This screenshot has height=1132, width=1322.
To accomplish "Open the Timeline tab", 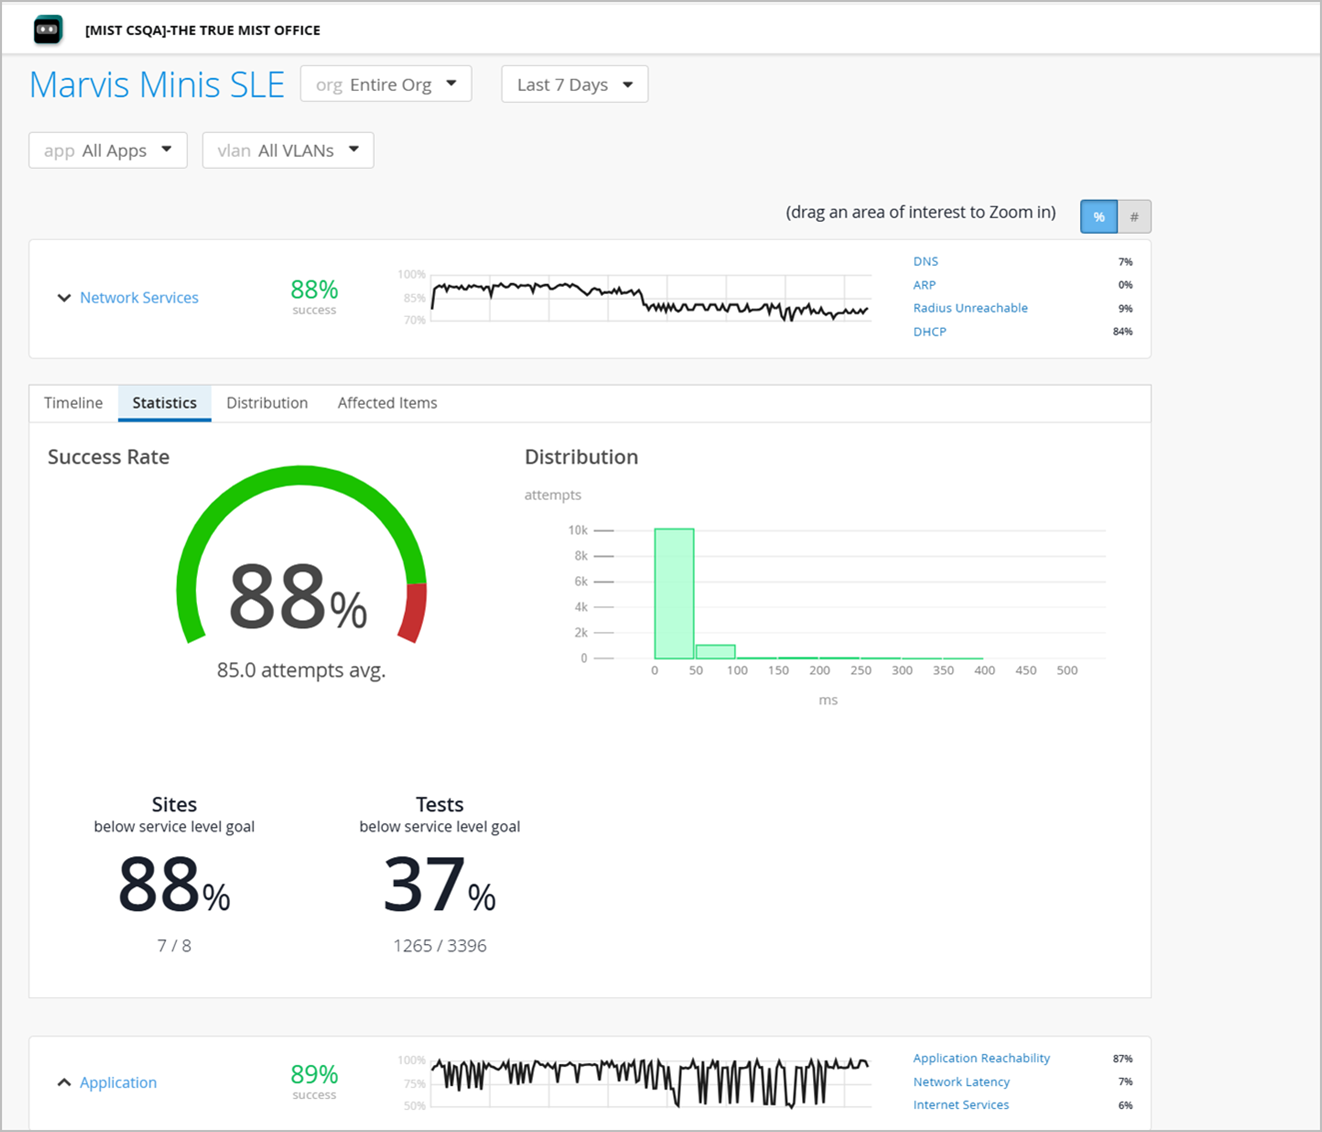I will coord(73,403).
